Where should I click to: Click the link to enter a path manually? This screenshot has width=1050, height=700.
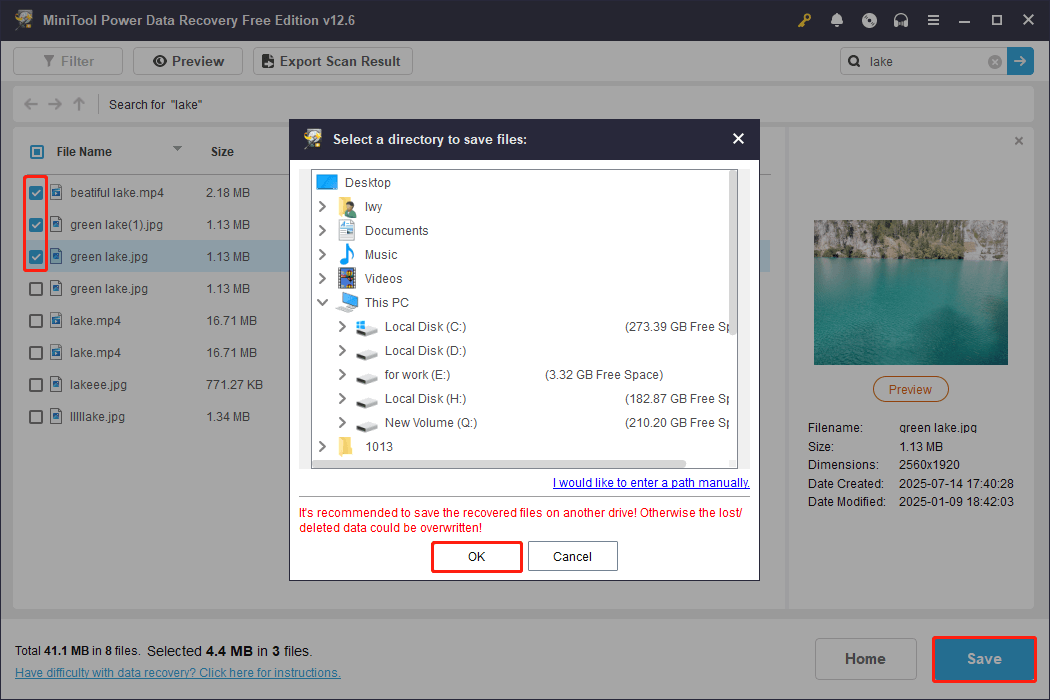coord(651,482)
